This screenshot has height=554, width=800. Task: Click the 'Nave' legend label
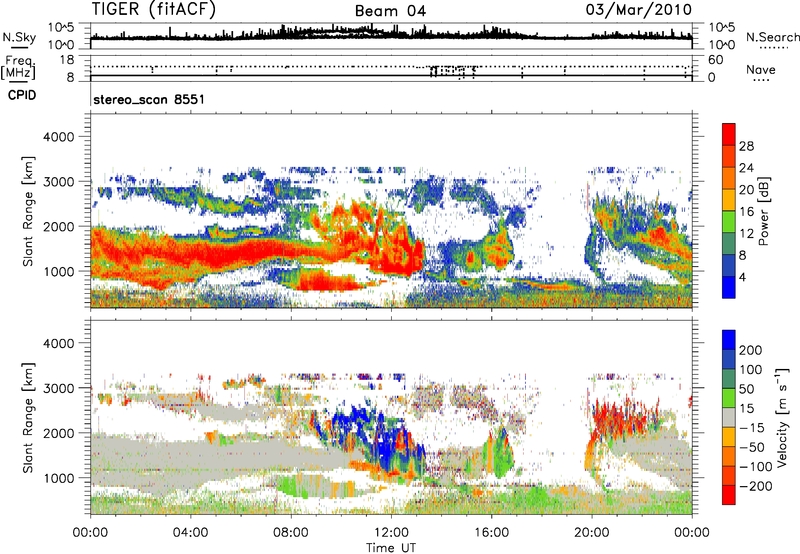pyautogui.click(x=761, y=70)
